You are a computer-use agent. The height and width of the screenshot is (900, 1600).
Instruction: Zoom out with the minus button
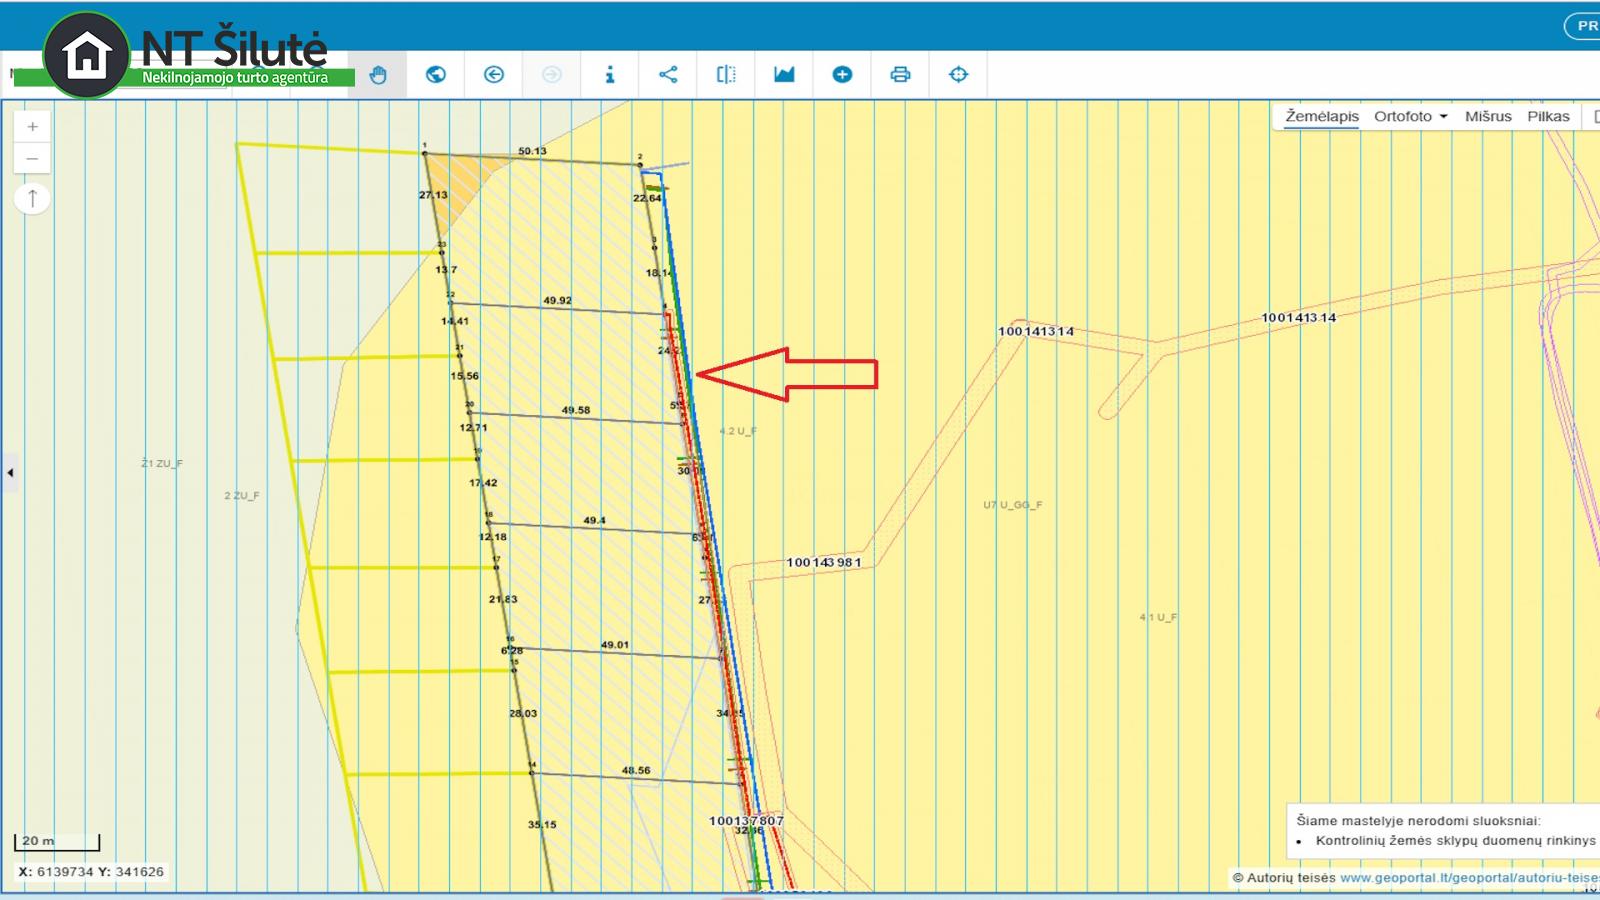click(x=32, y=159)
